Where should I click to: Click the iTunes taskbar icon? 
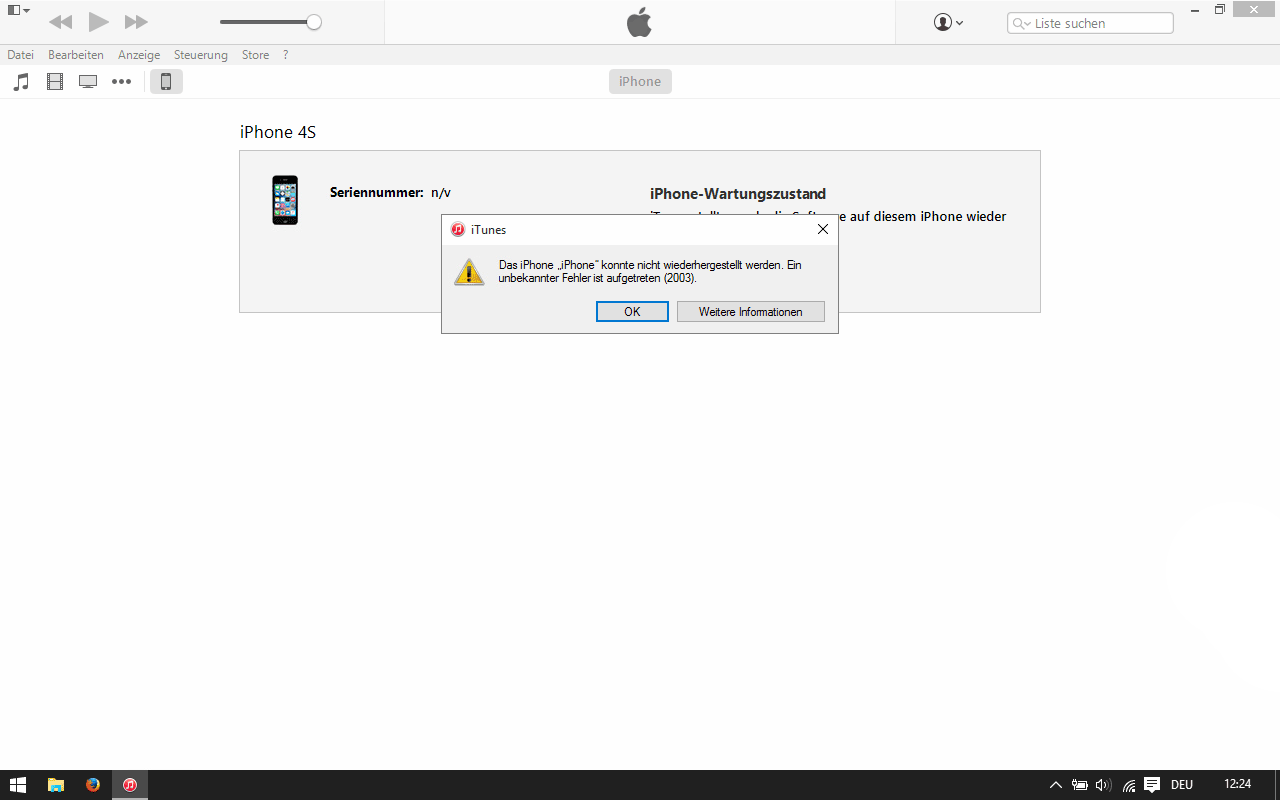pos(130,785)
